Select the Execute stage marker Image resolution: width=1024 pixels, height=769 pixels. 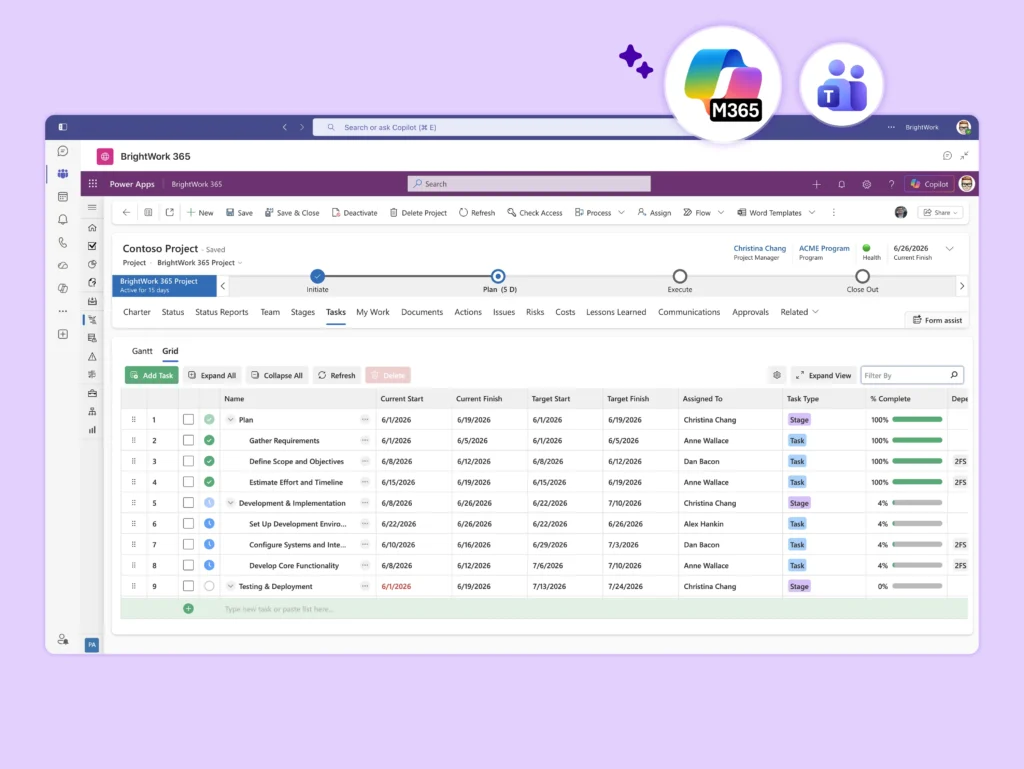[x=680, y=276]
